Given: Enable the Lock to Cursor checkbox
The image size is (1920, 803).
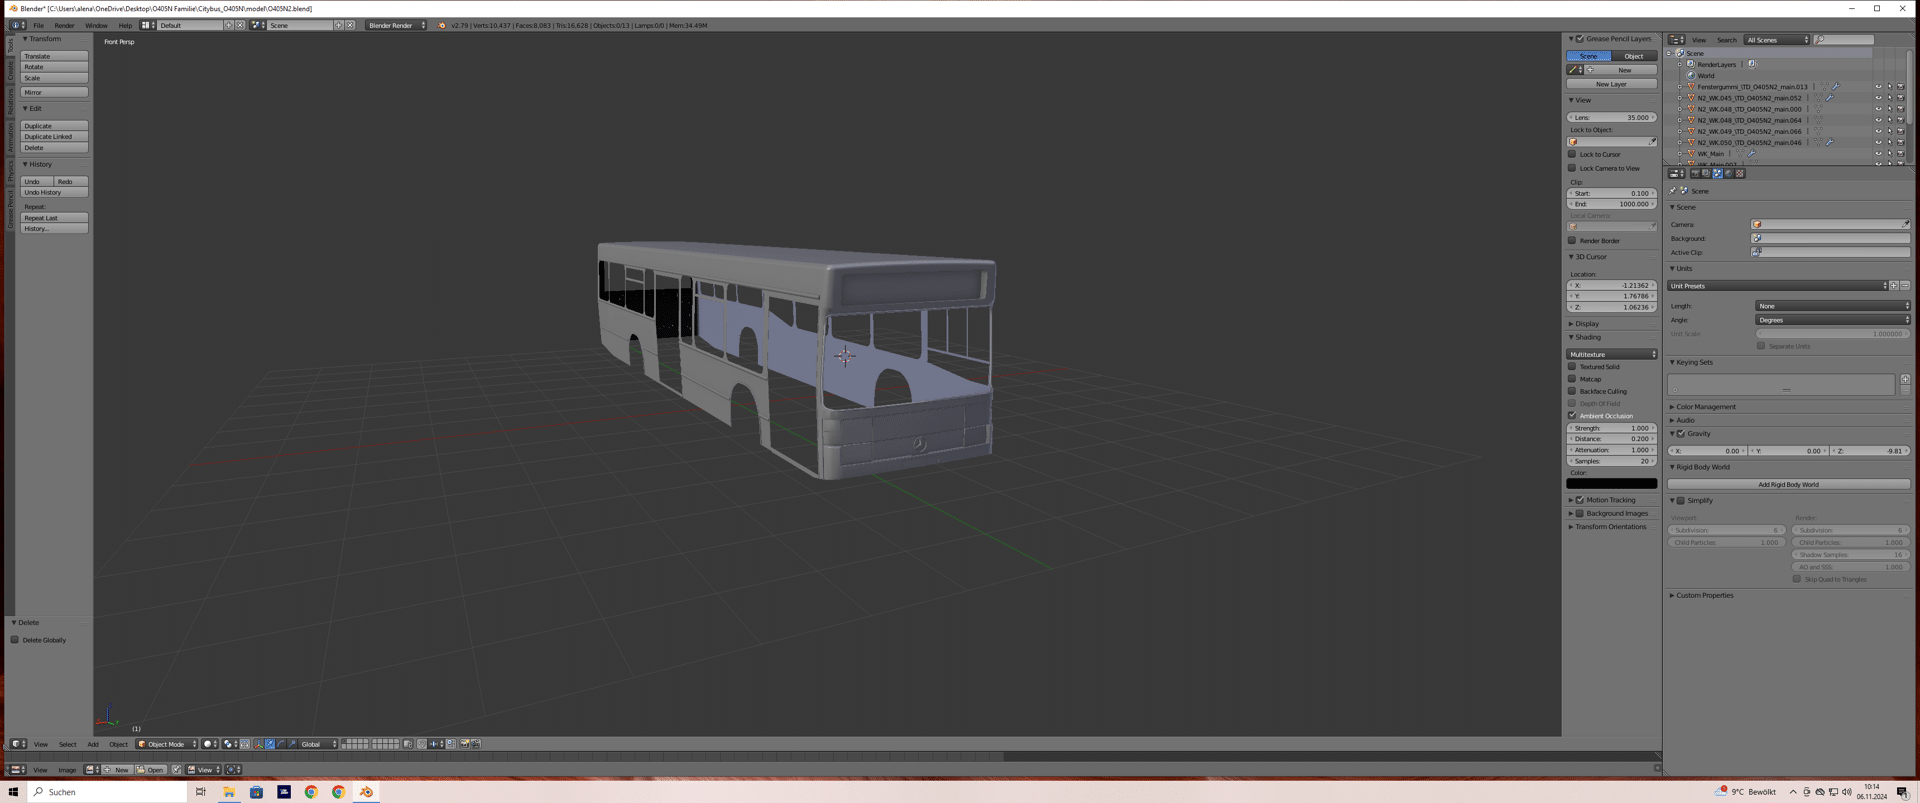Looking at the screenshot, I should [1572, 154].
